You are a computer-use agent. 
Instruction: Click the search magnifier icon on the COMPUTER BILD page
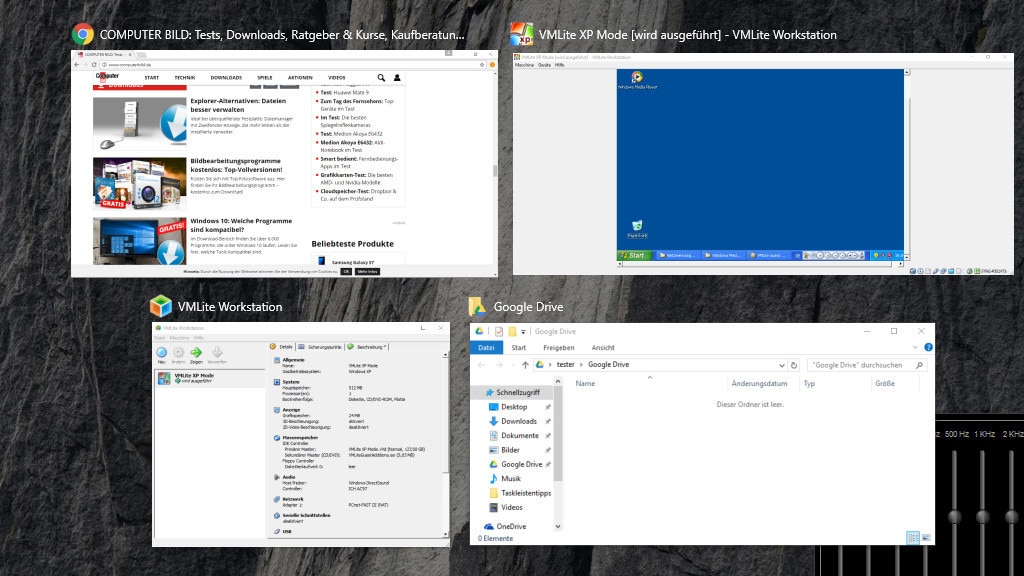(x=380, y=77)
